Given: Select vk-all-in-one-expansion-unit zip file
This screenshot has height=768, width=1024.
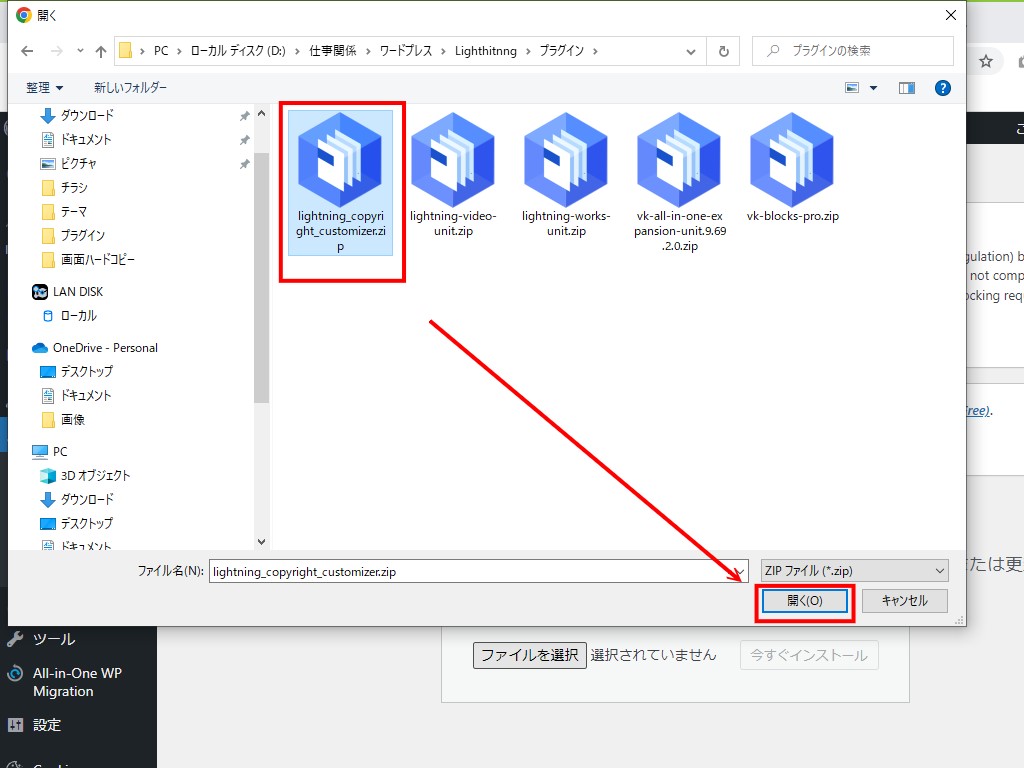Looking at the screenshot, I should click(679, 183).
